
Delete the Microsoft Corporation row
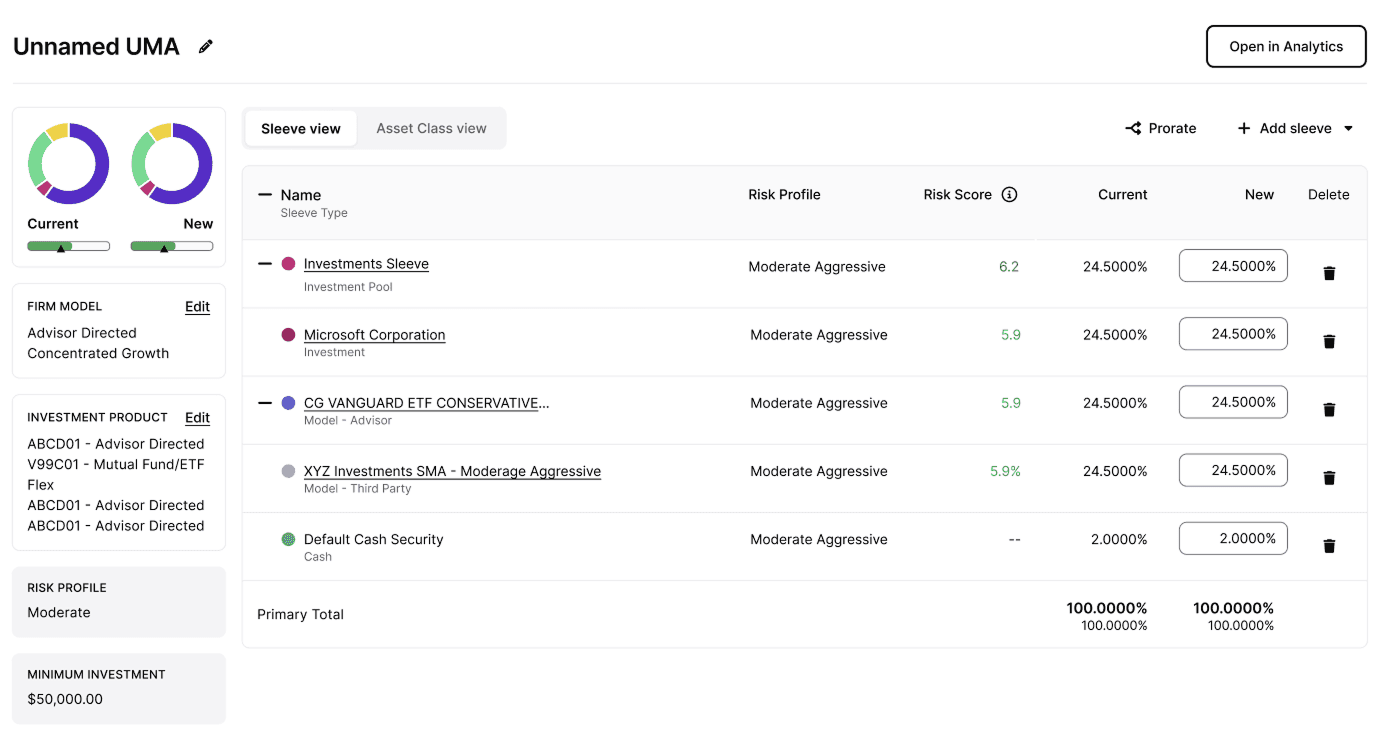click(x=1329, y=341)
